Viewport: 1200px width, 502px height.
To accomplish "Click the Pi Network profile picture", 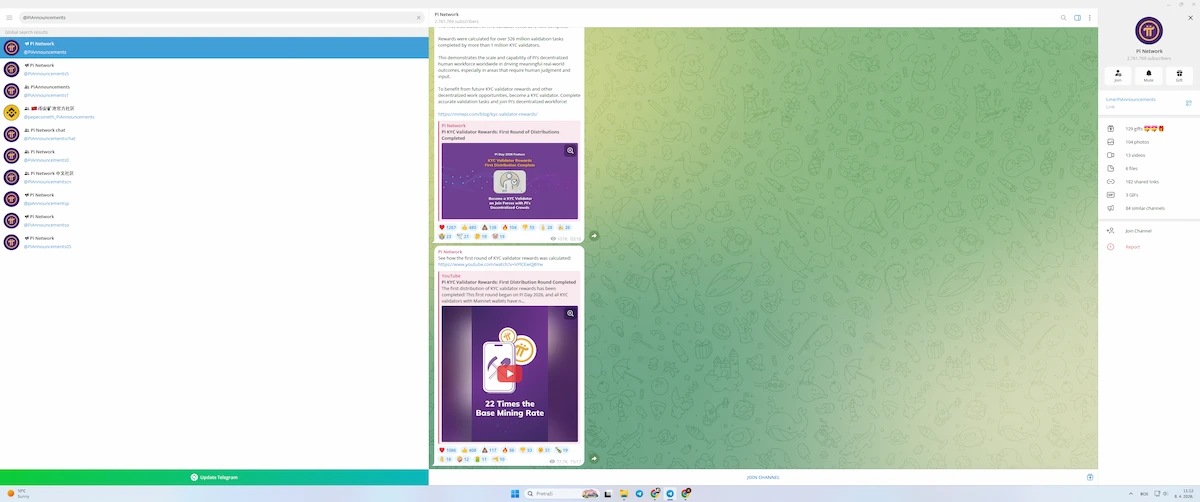I will [1149, 31].
